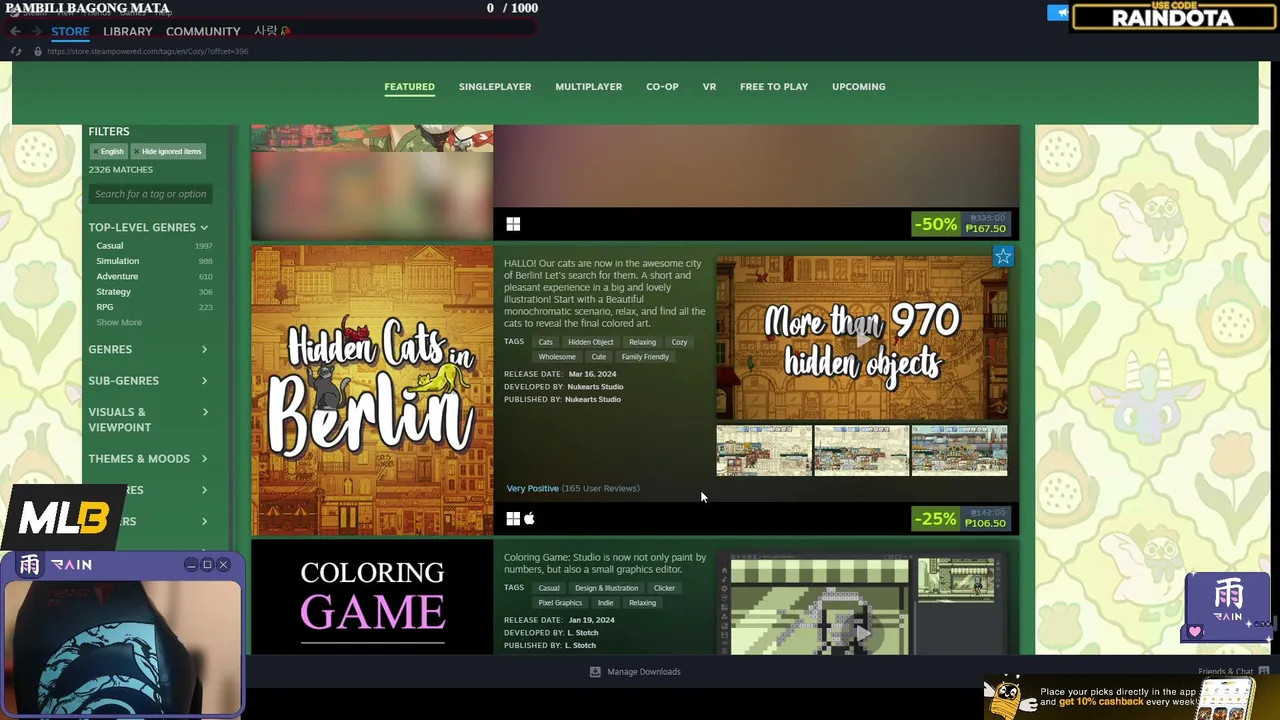Image resolution: width=1280 pixels, height=720 pixels.
Task: Add Hidden Cats in Berlin to wishlist star
Action: click(1003, 257)
